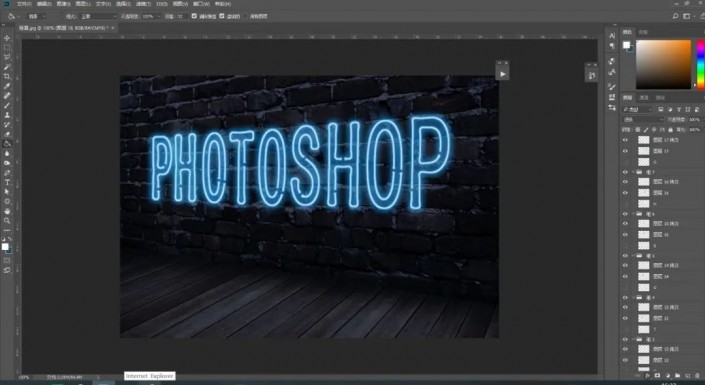Select the Eyedropper tool
This screenshot has width=705, height=385.
pos(7,86)
